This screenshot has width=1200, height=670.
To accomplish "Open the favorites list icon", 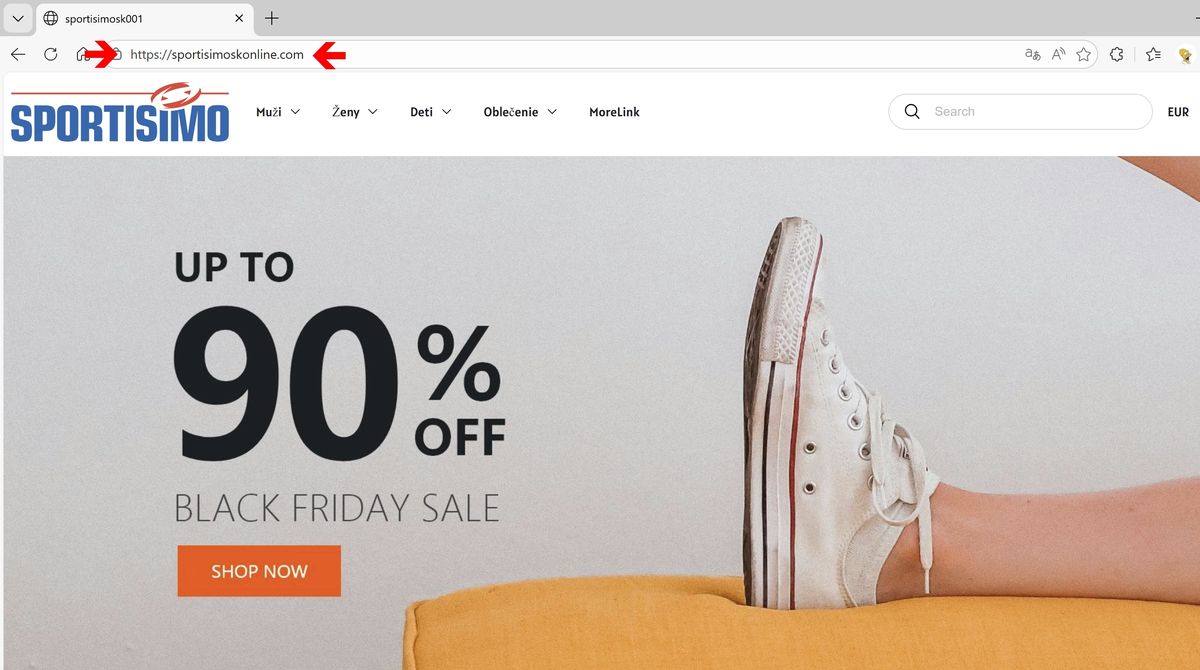I will 1153,55.
